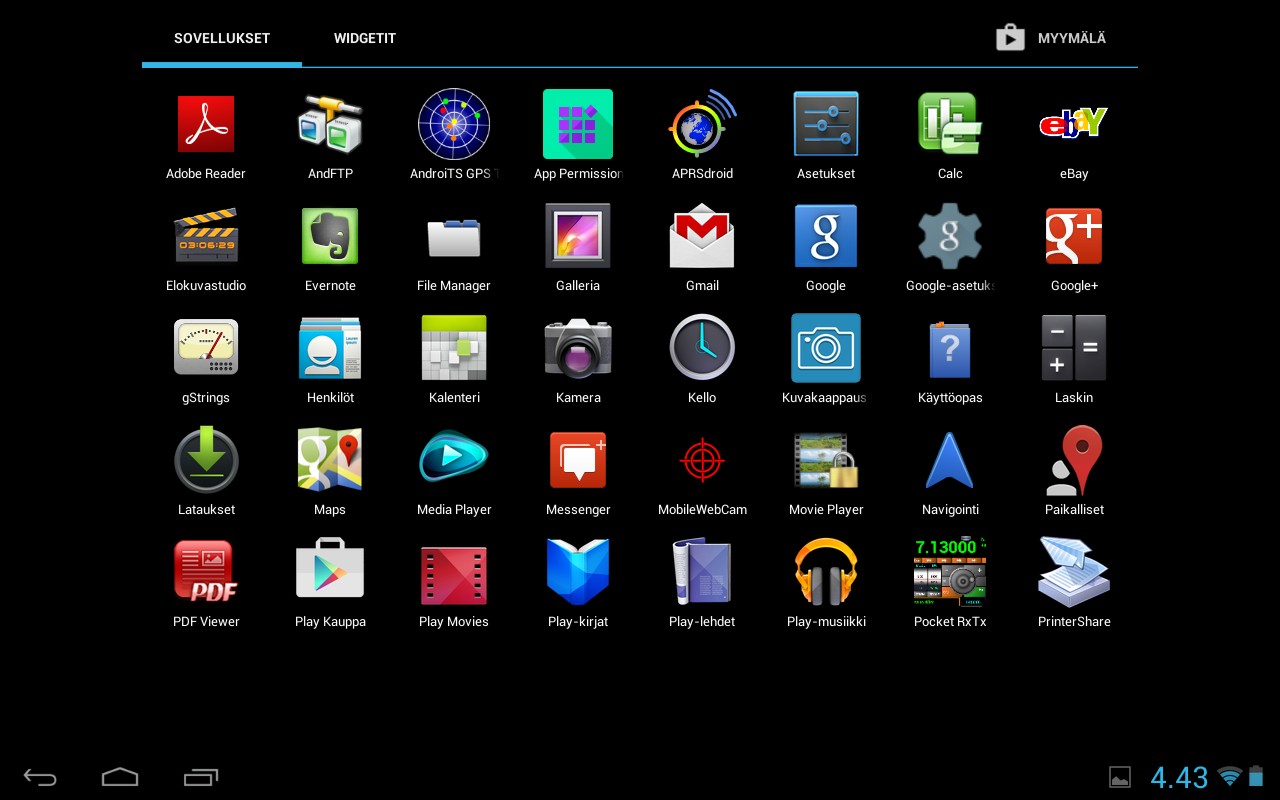
Task: Open Lataukset downloads app
Action: [206, 460]
